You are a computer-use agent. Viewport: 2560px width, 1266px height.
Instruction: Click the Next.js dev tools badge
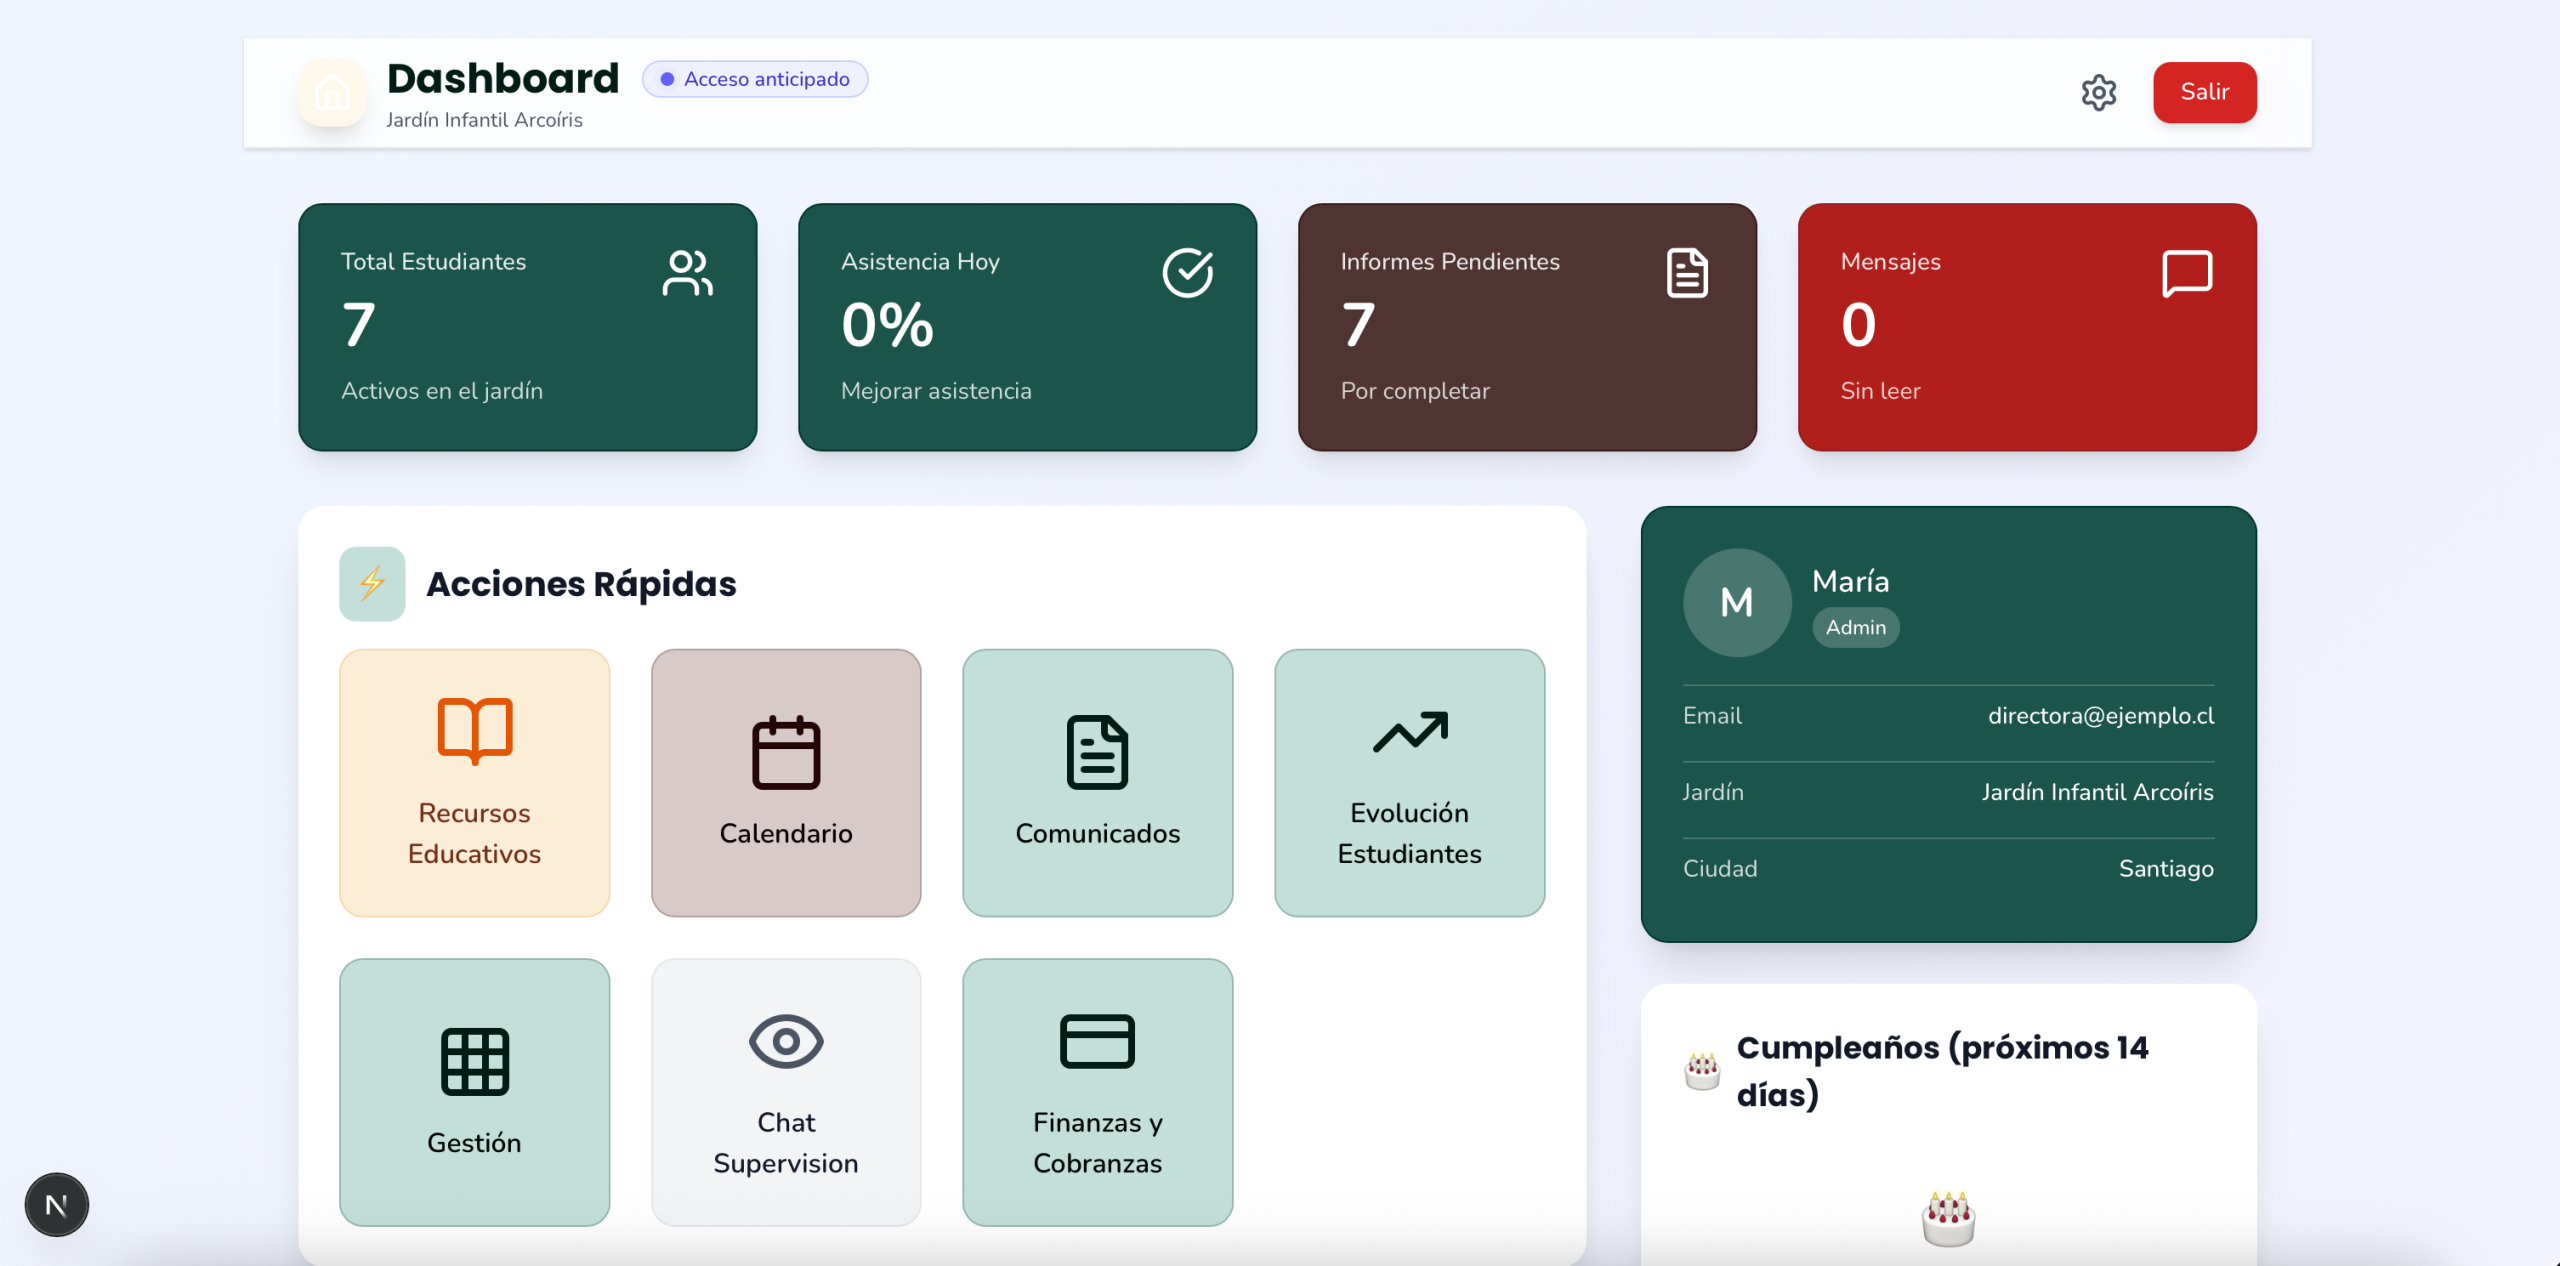(57, 1205)
